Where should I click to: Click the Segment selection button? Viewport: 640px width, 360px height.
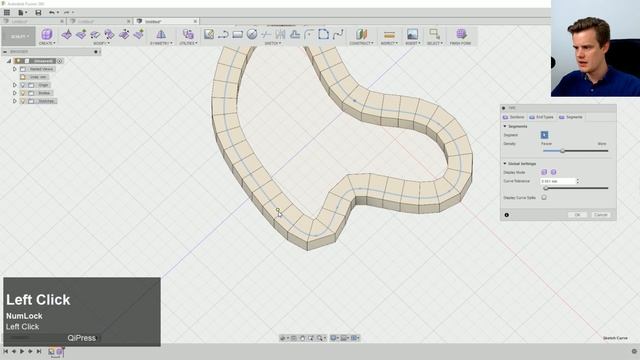point(544,135)
